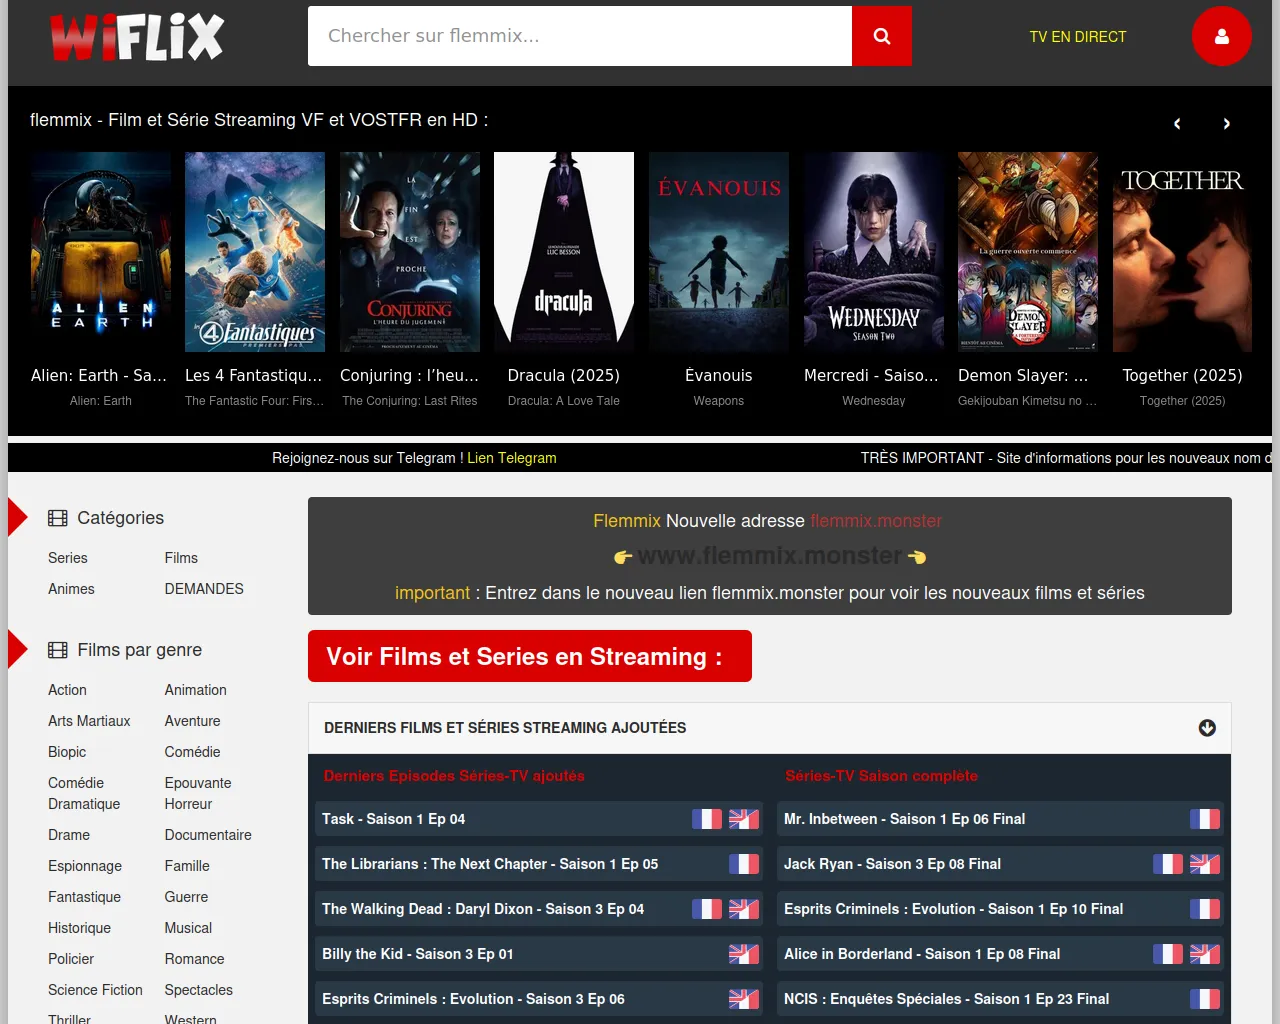
Task: Select the Fantastique genre
Action: [84, 897]
